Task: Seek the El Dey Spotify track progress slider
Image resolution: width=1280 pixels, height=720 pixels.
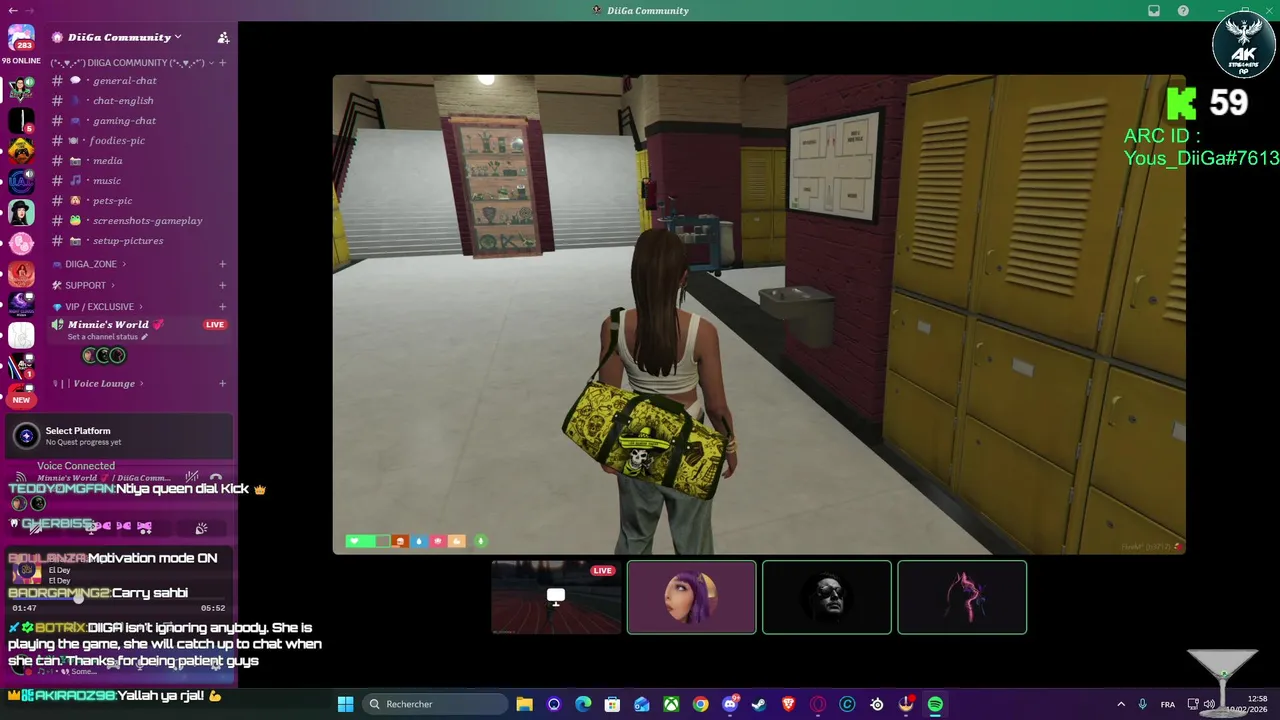Action: tap(119, 600)
